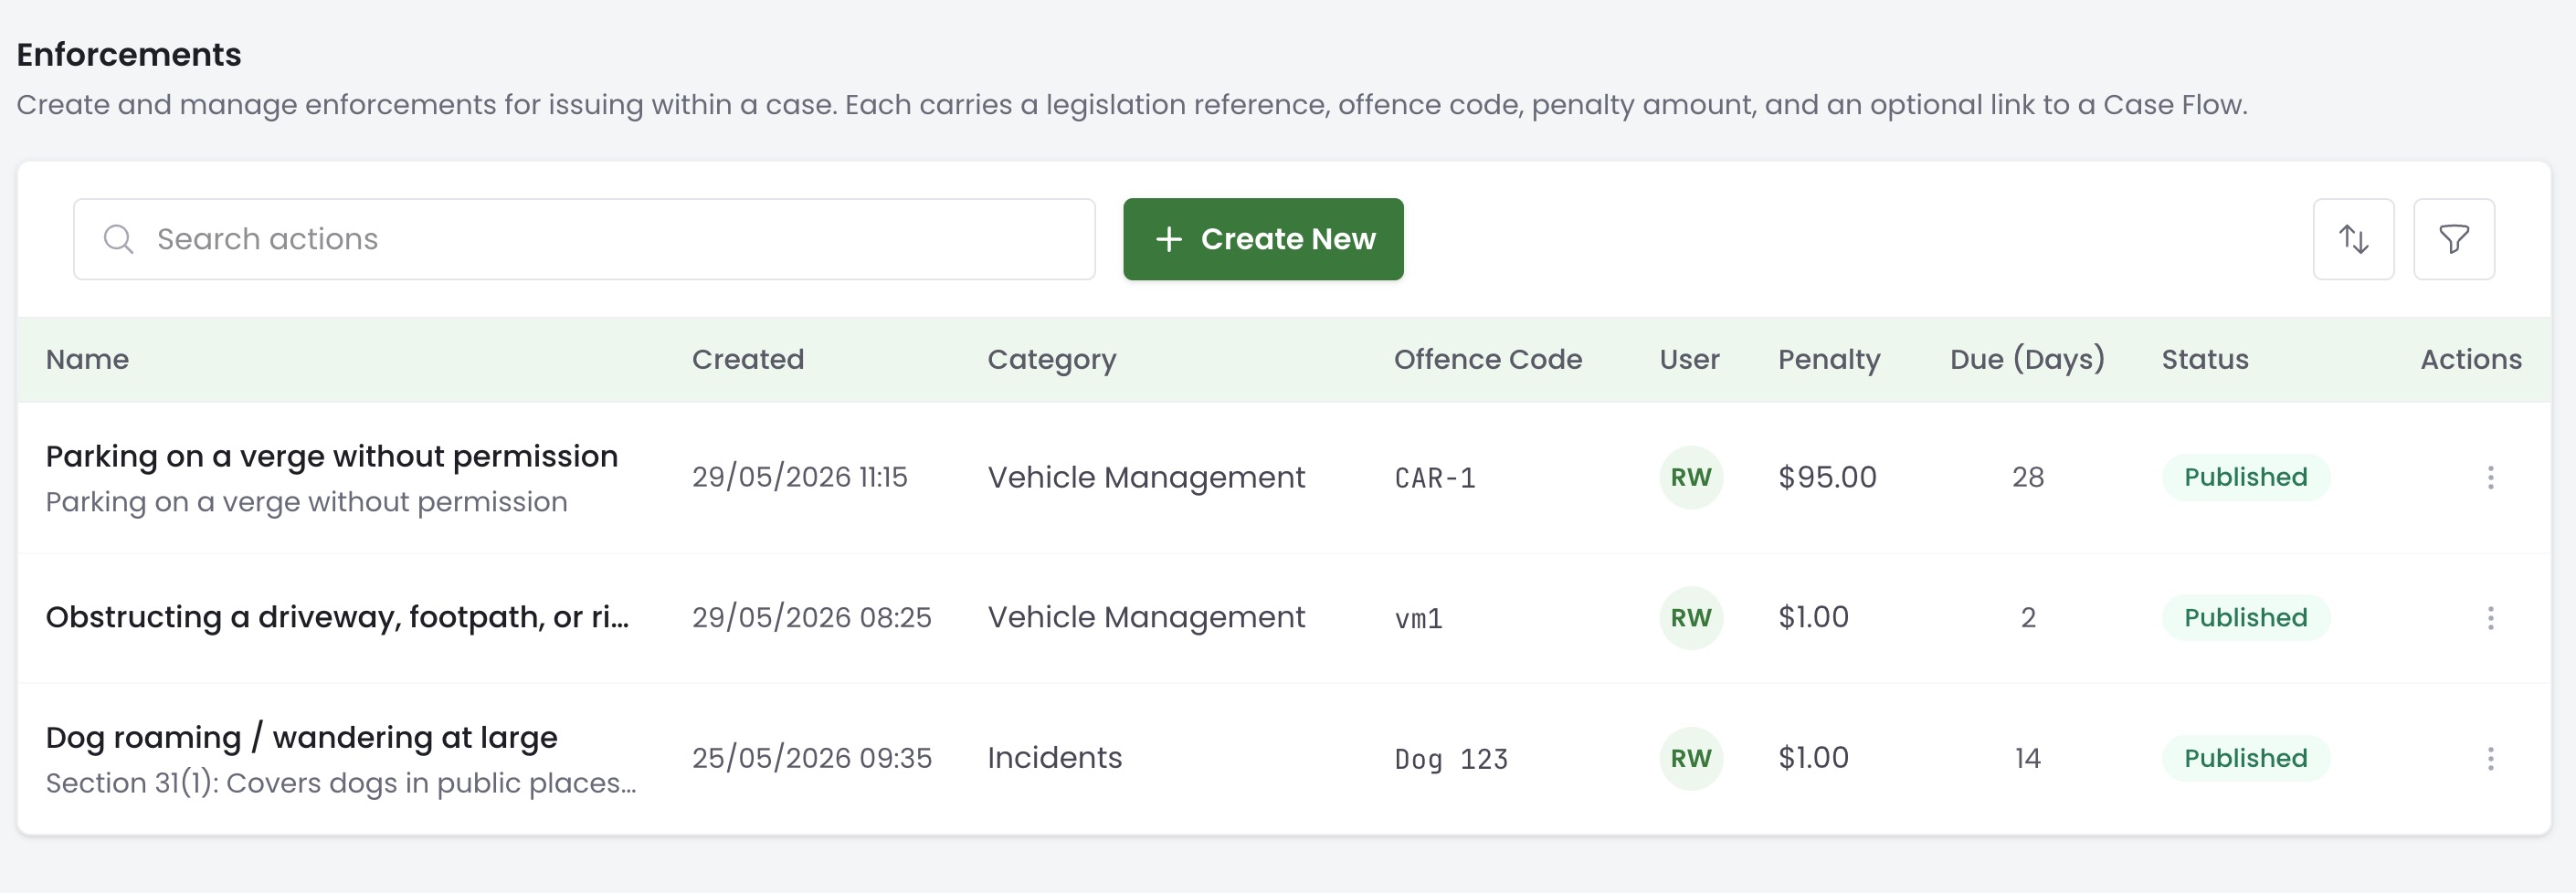Image resolution: width=2576 pixels, height=893 pixels.
Task: Click created date 29/05/2026 08:25
Action: 812,618
